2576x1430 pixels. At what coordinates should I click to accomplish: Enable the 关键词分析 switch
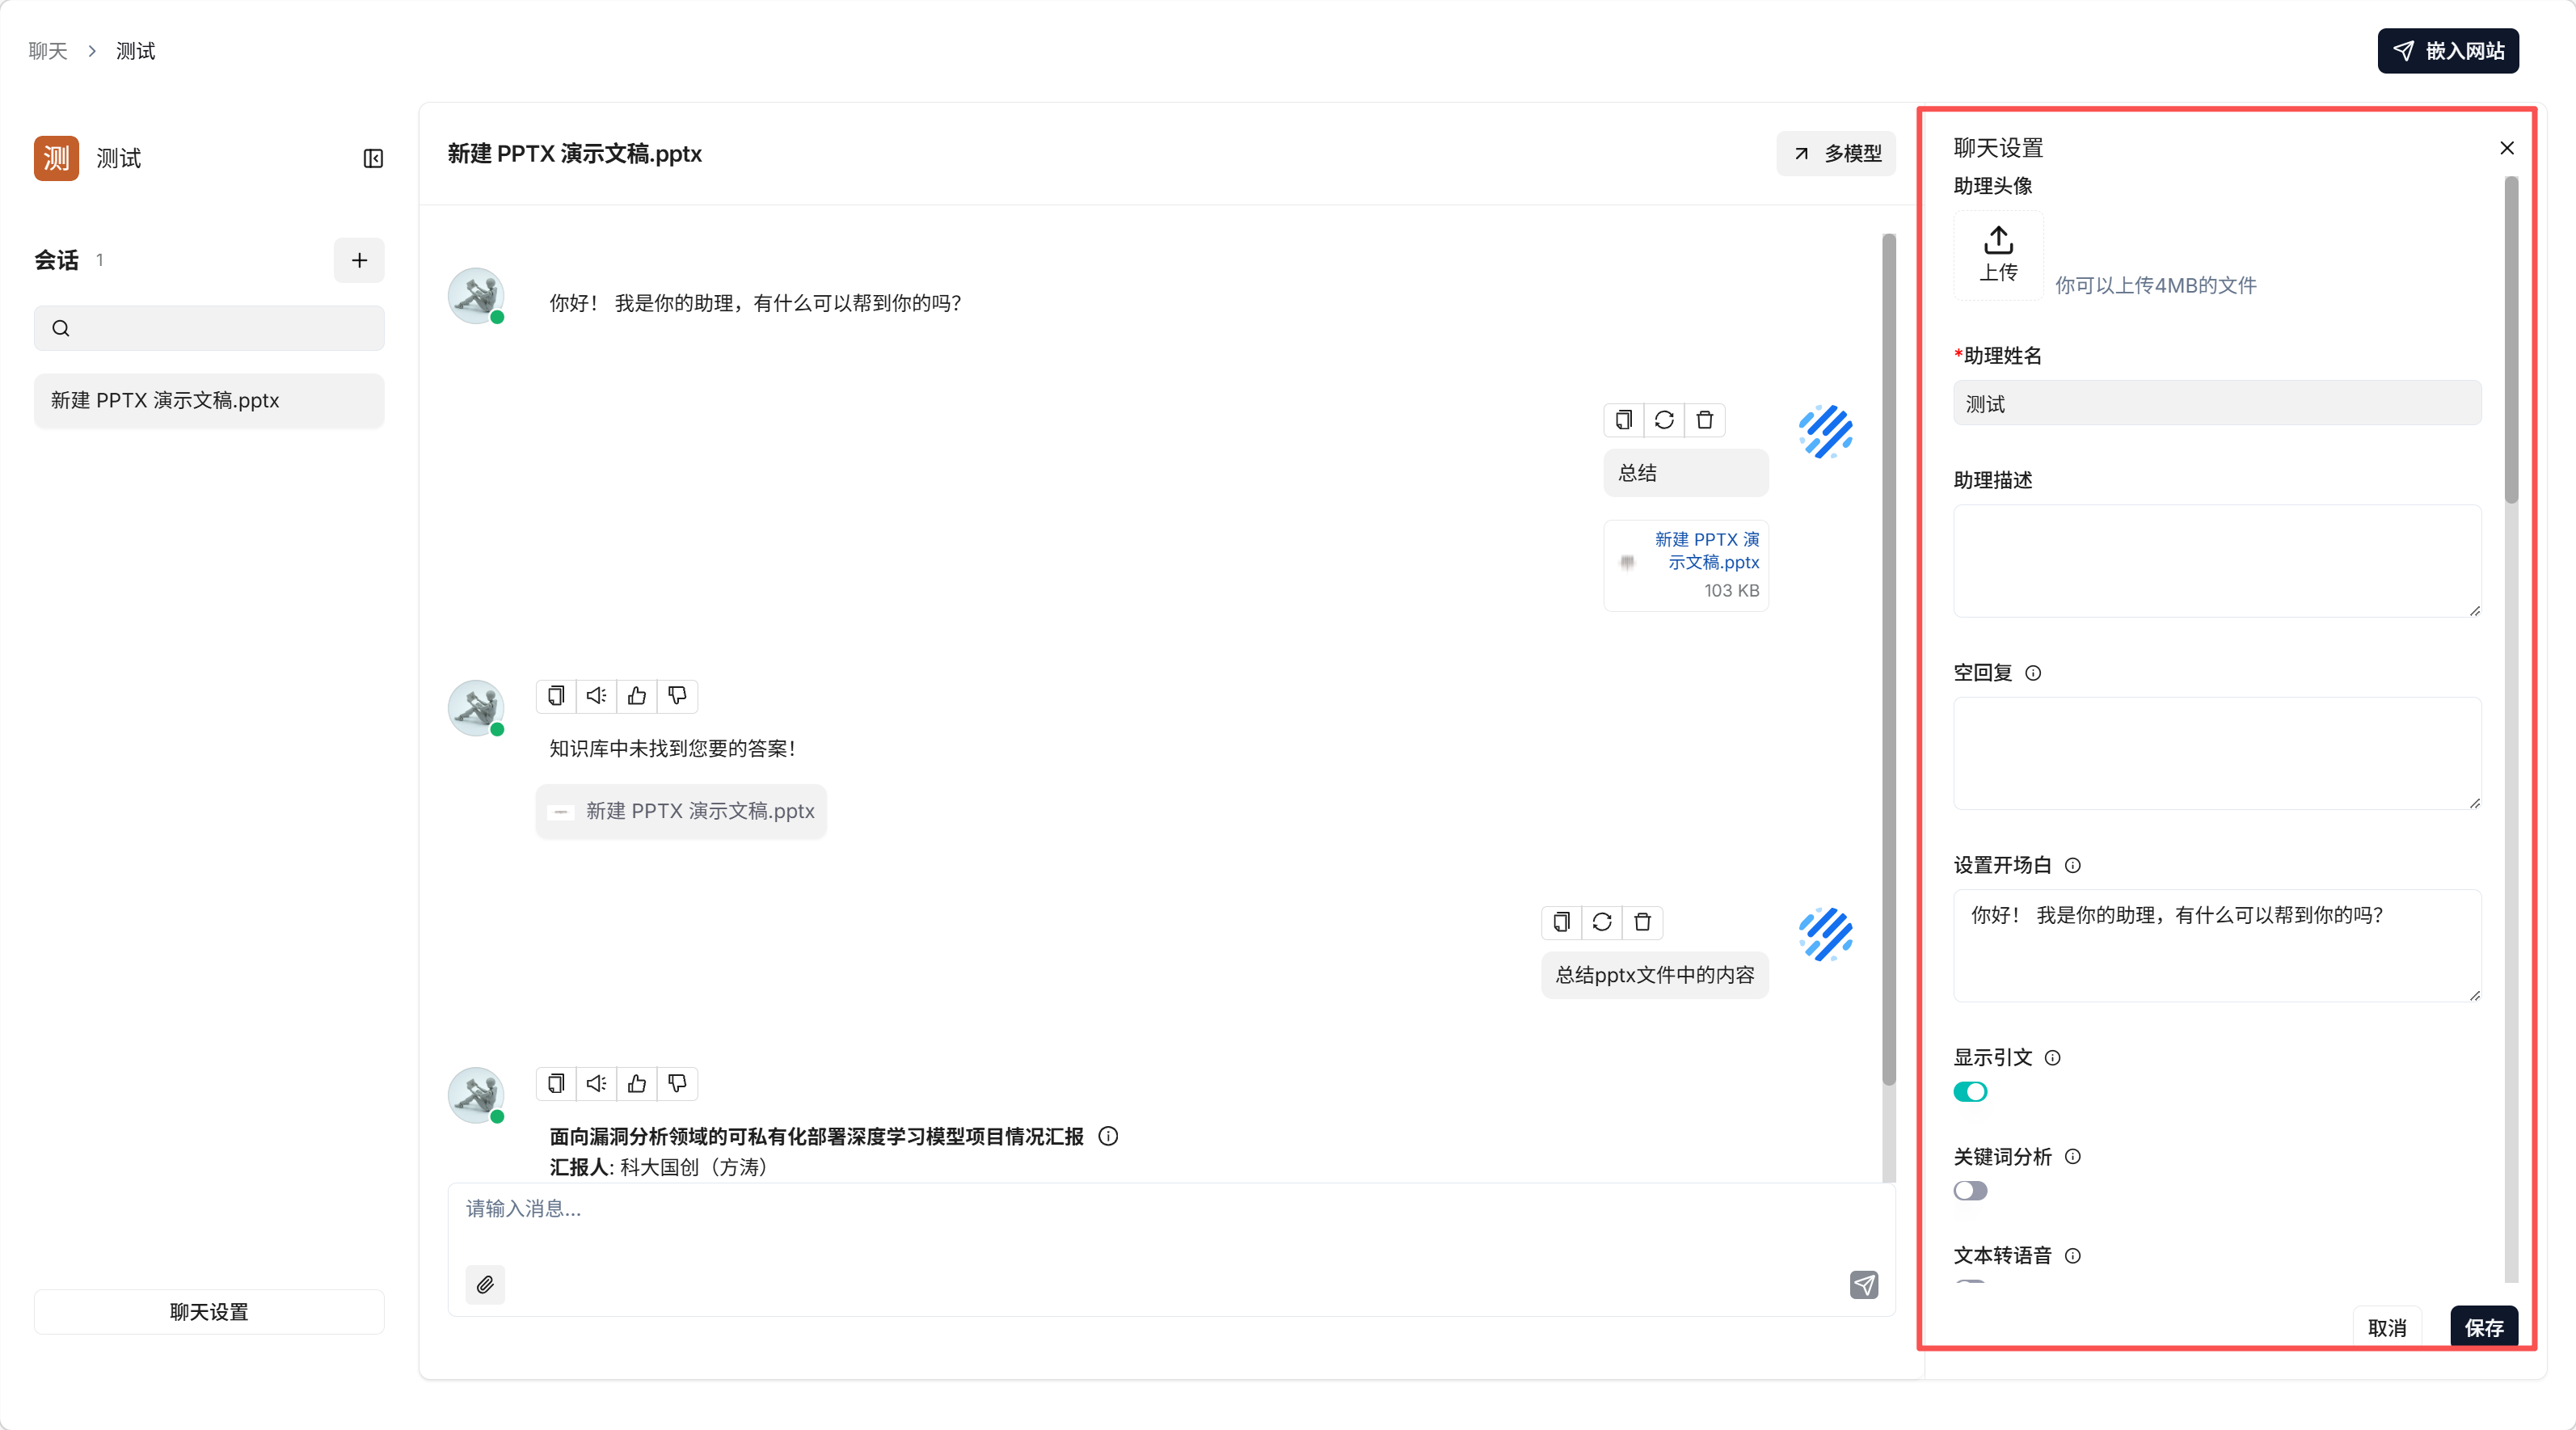tap(1970, 1190)
